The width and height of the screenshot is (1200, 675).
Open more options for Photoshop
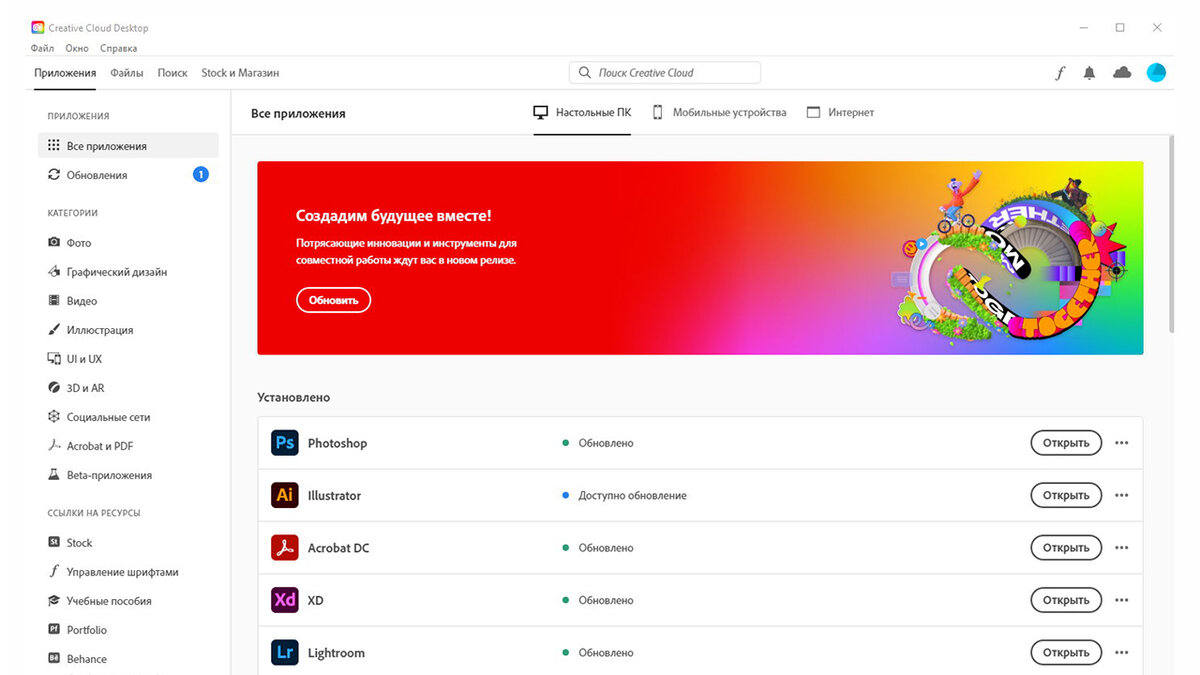[x=1121, y=443]
